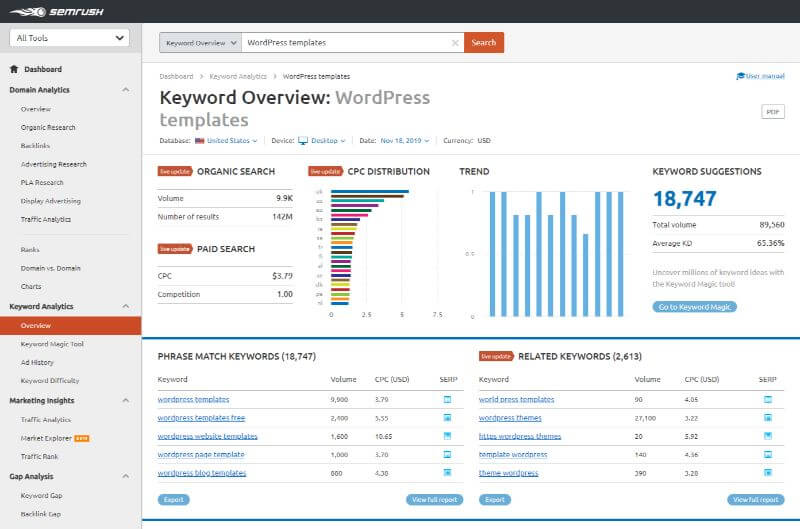The width and height of the screenshot is (800, 529).
Task: Open Ad History in sidebar
Action: (37, 363)
